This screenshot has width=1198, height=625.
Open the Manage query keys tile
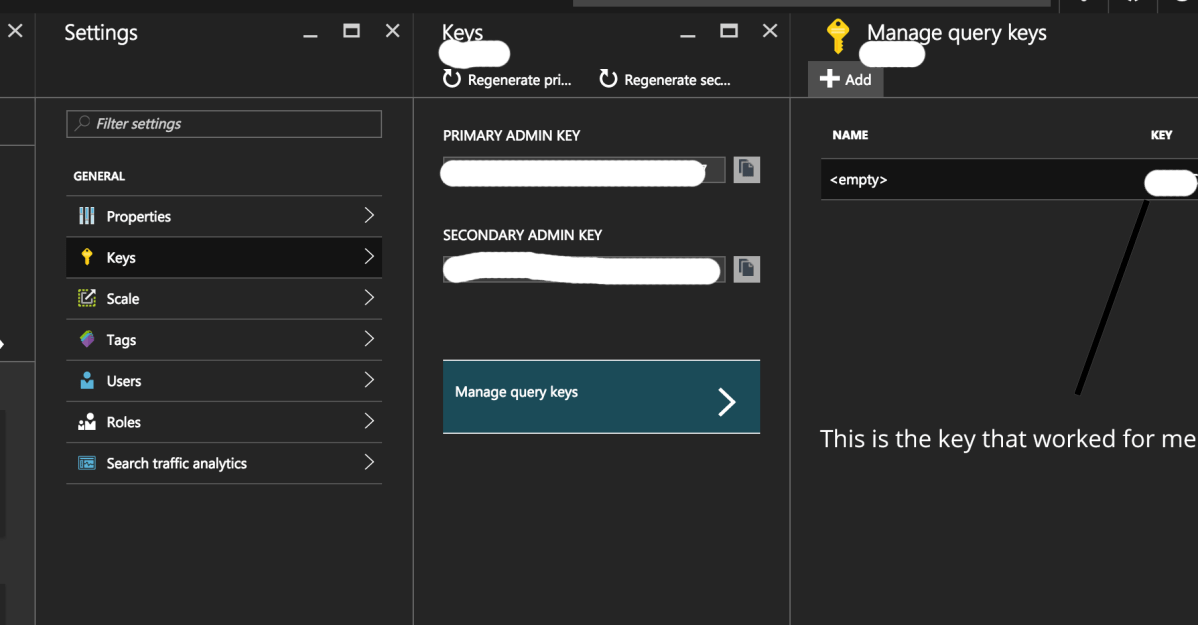pyautogui.click(x=601, y=397)
